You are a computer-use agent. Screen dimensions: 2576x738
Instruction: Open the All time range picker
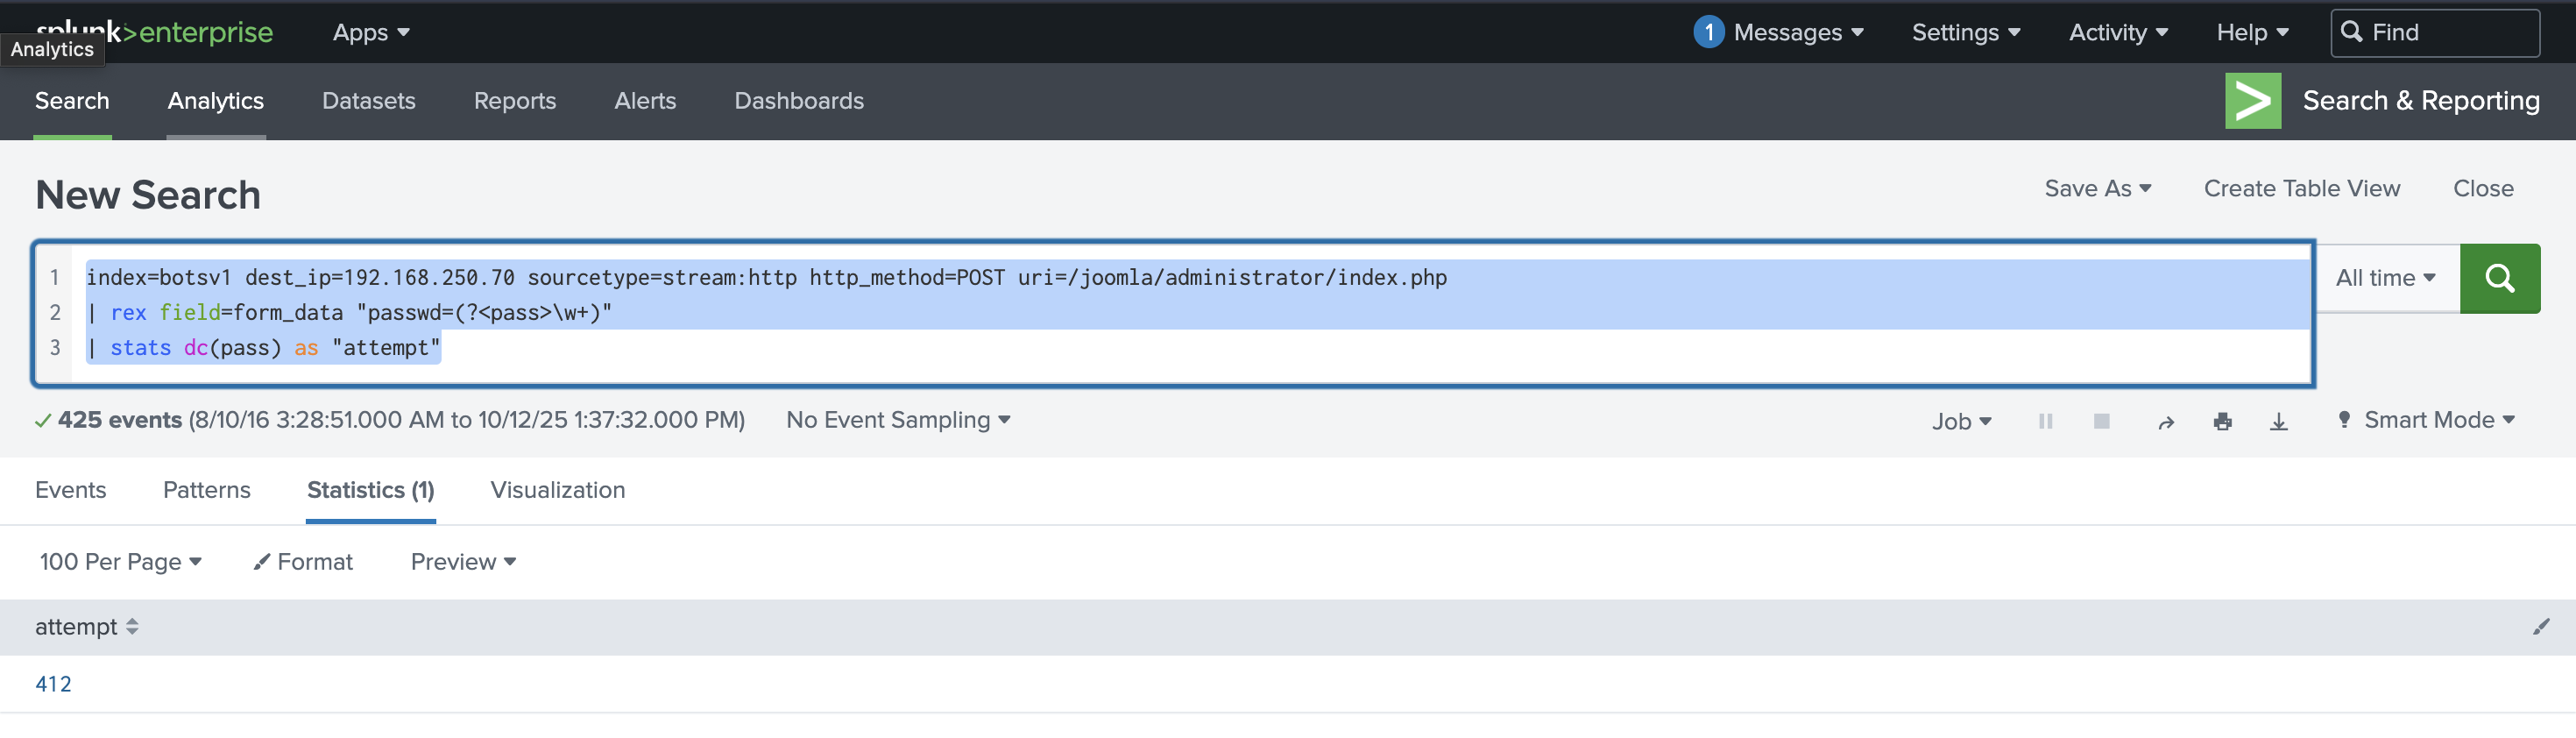pos(2385,278)
